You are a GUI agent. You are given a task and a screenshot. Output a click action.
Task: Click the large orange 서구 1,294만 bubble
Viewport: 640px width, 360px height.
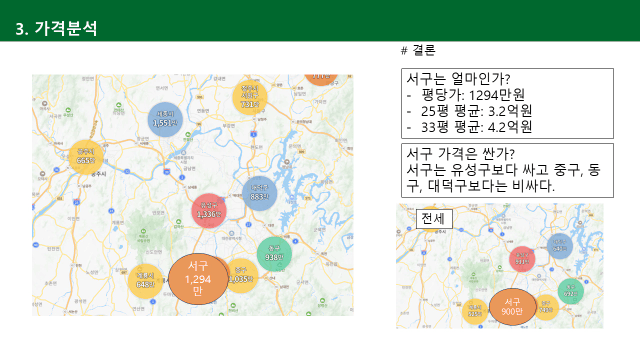tap(198, 279)
